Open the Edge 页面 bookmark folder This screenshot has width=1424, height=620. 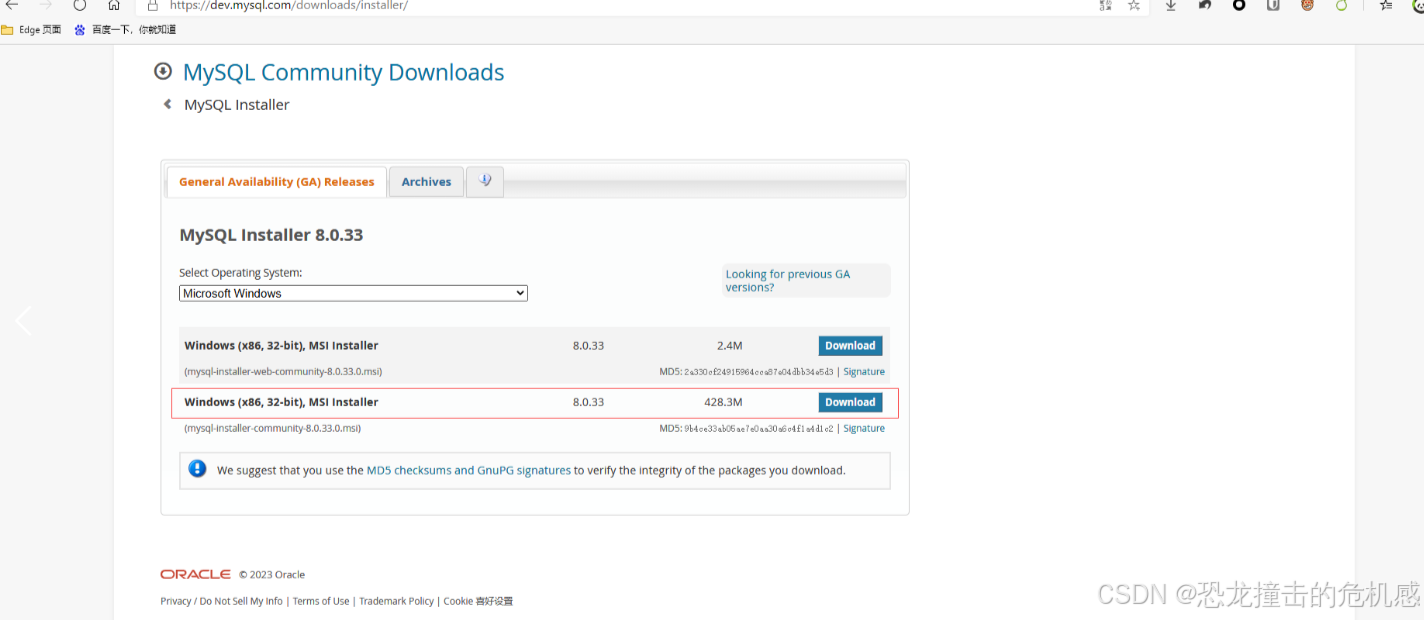[31, 30]
